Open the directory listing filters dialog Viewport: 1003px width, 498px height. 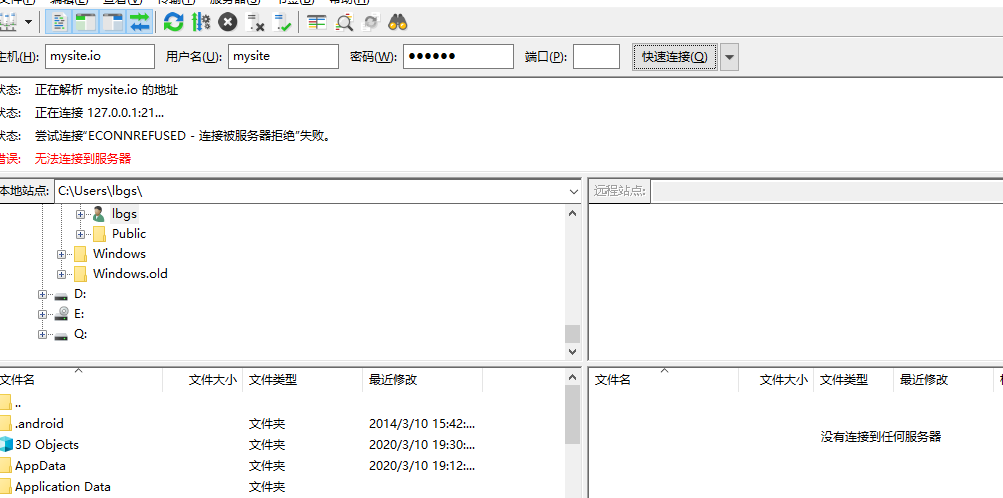coord(317,23)
